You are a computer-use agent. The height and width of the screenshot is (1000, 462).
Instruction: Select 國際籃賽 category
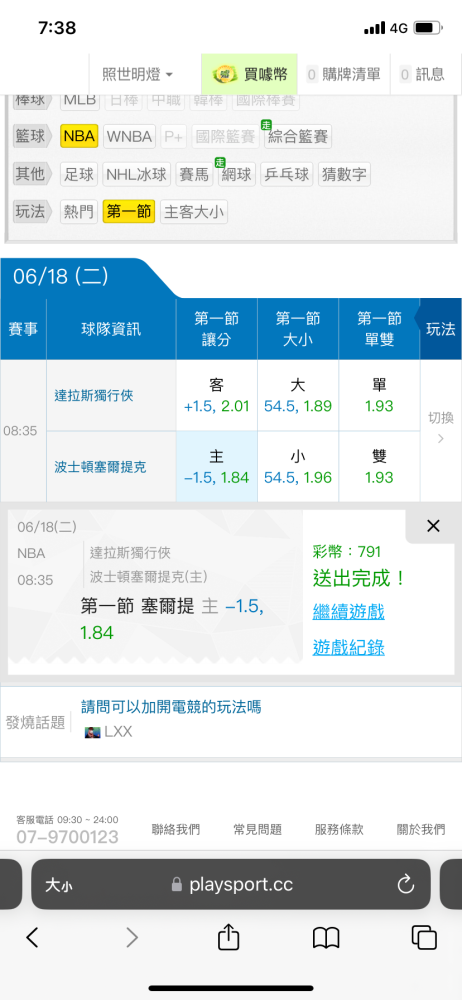[225, 136]
